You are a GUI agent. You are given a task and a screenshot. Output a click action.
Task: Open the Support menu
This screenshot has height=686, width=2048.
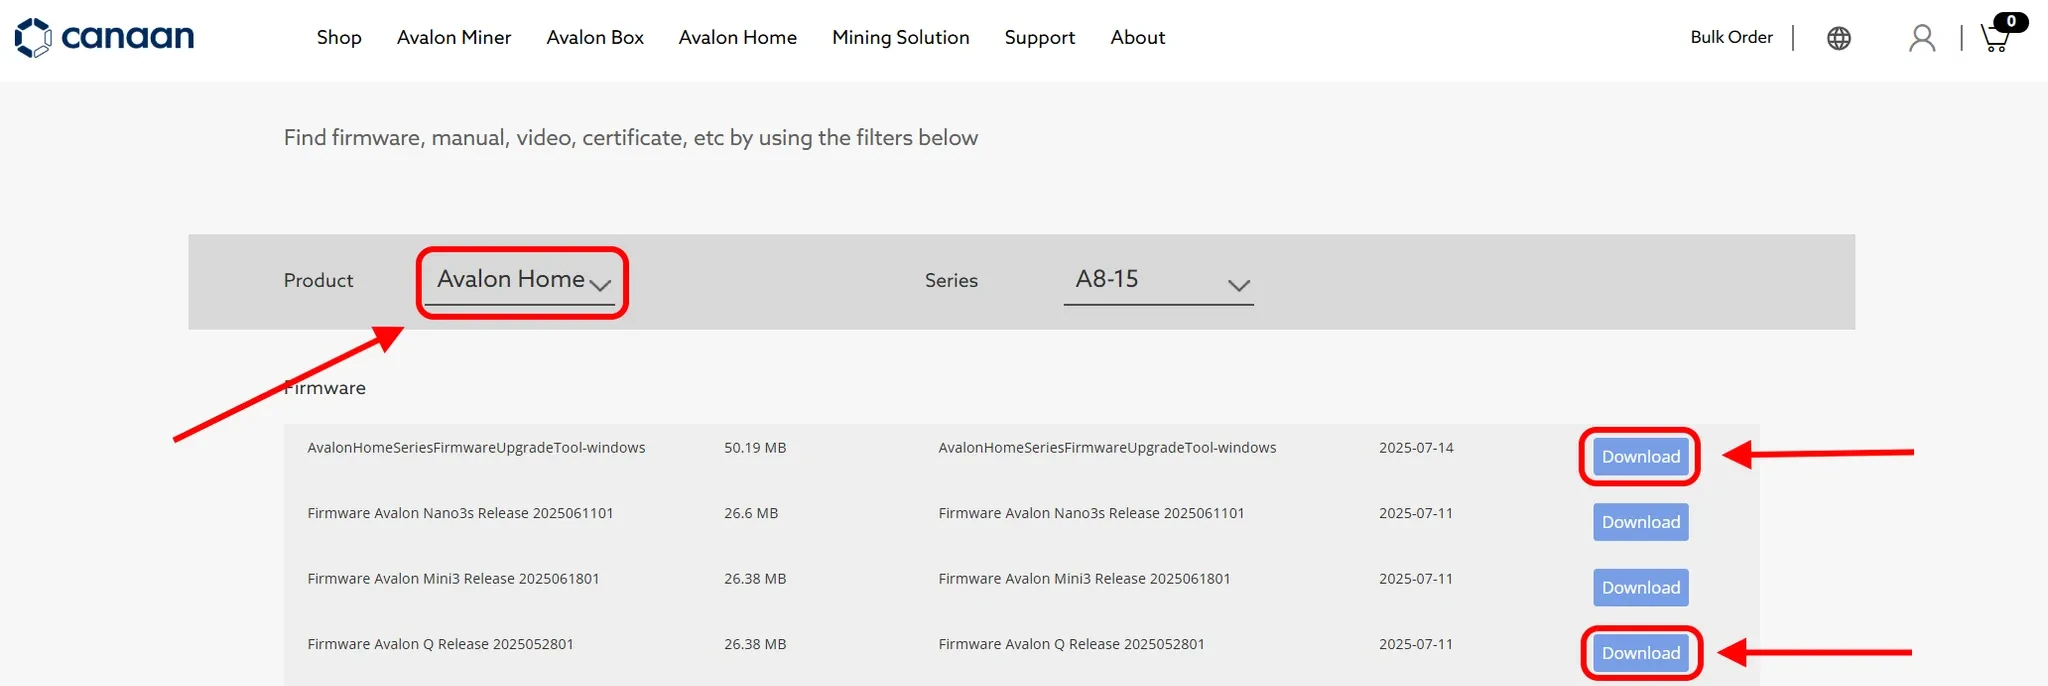tap(1040, 38)
